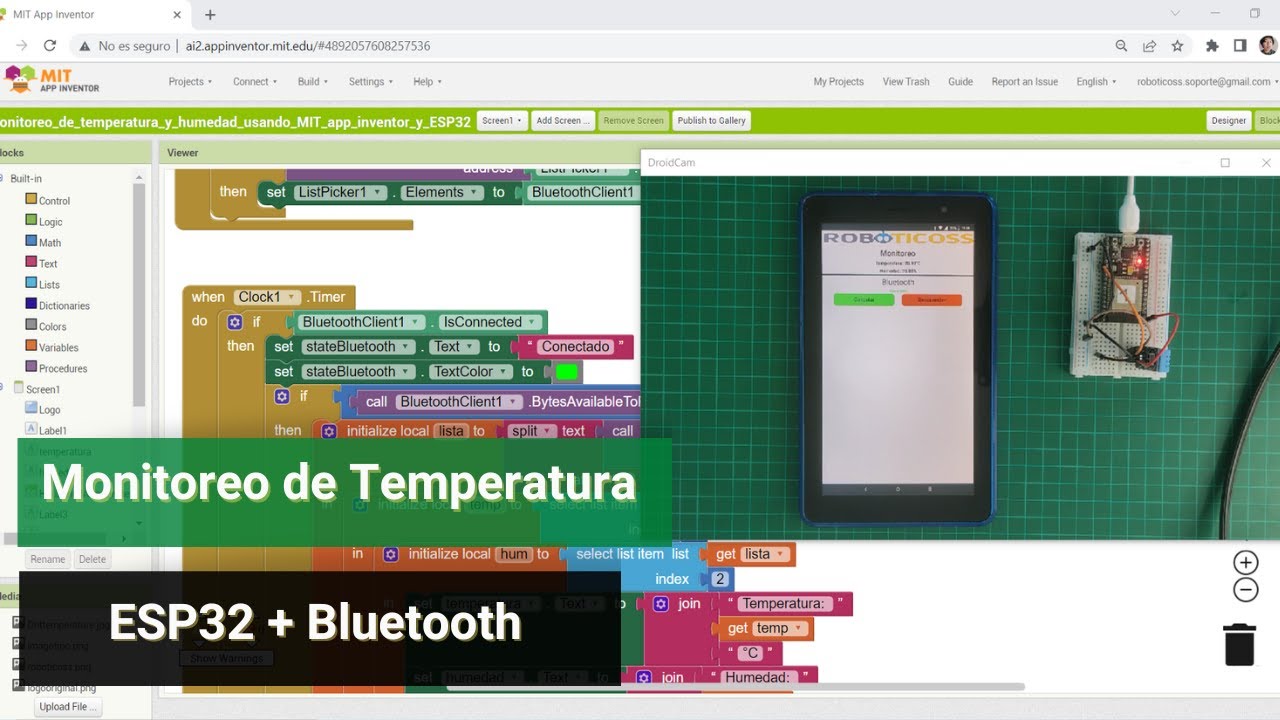Toggle the browser side panel icon
The width and height of the screenshot is (1280, 720).
click(x=1240, y=45)
